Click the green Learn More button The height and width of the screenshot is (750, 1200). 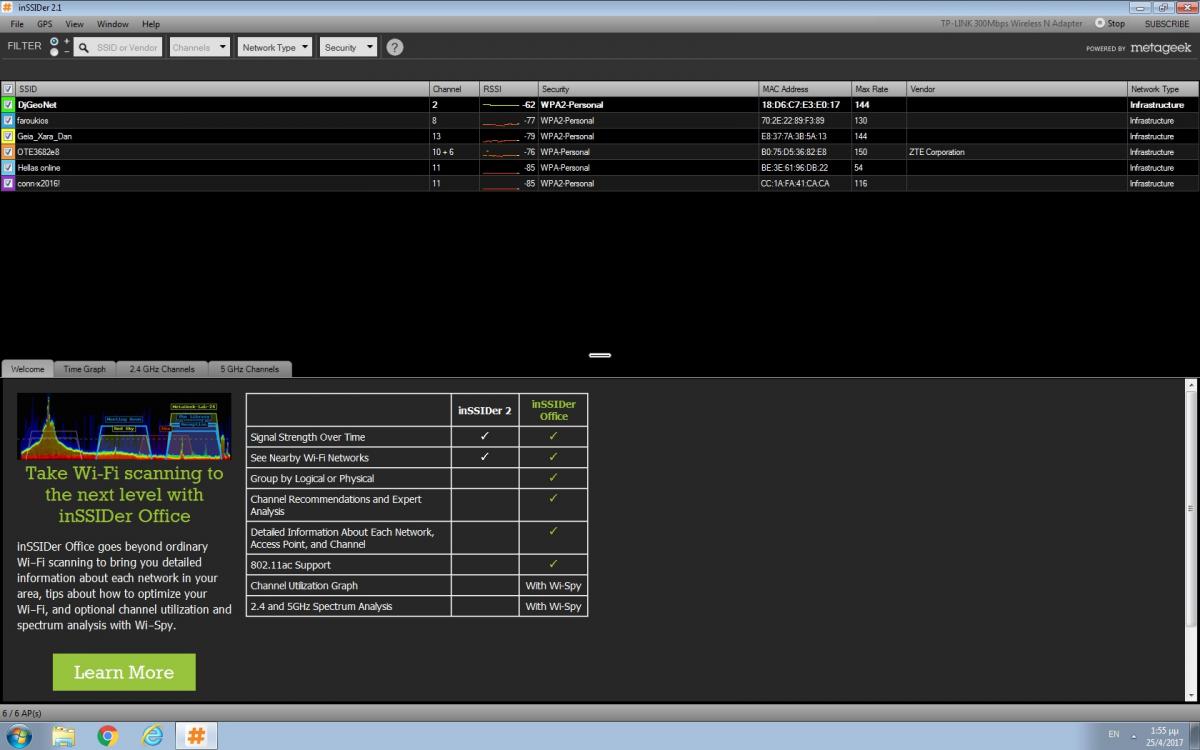(124, 672)
